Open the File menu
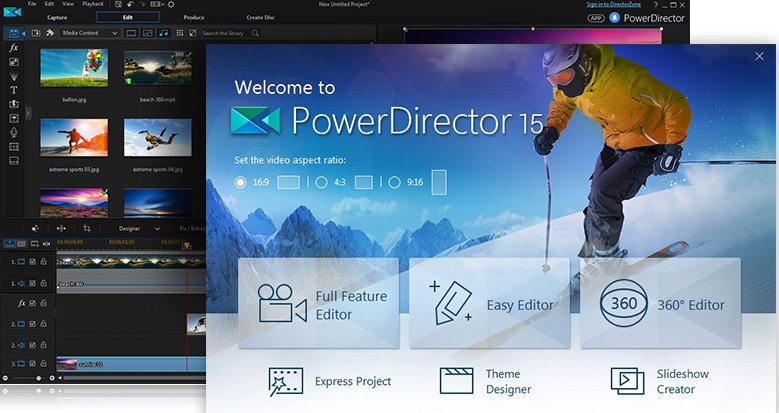 (32, 4)
